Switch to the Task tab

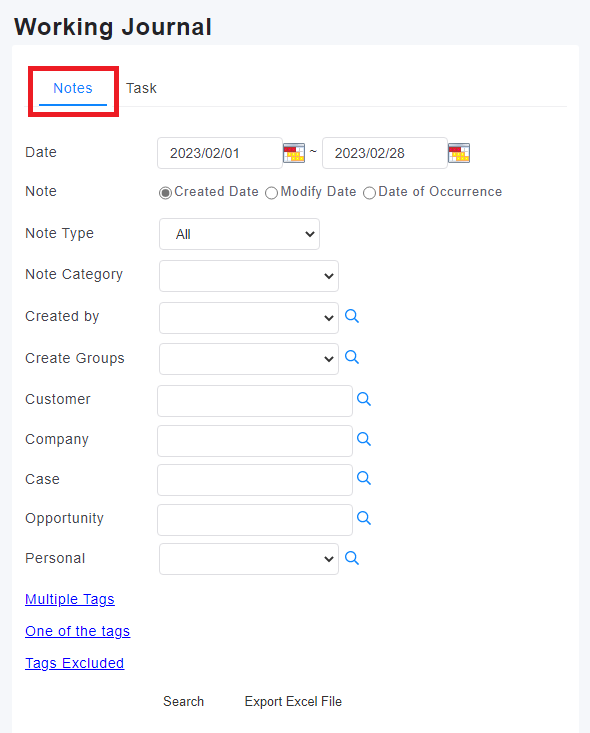coord(141,88)
